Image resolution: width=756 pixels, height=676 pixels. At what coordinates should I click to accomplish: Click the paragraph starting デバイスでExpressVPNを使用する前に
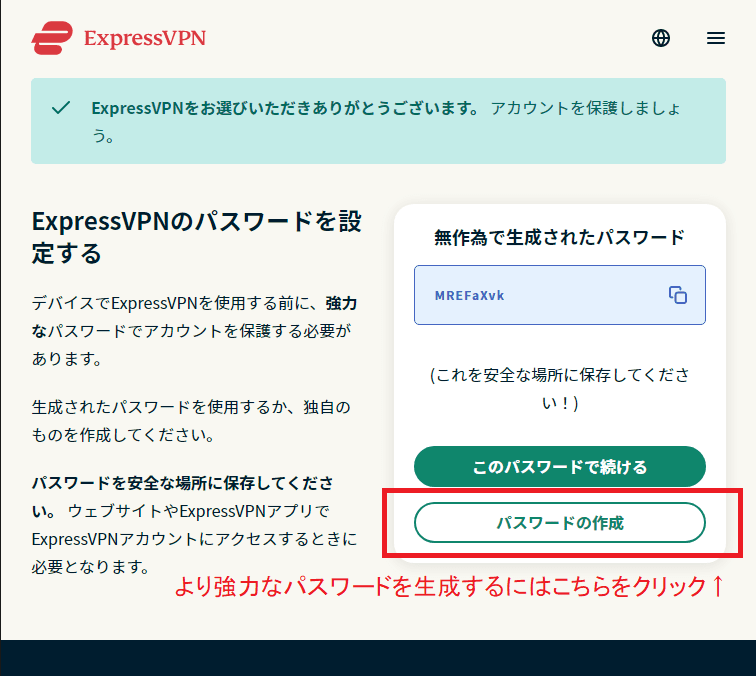(x=194, y=331)
